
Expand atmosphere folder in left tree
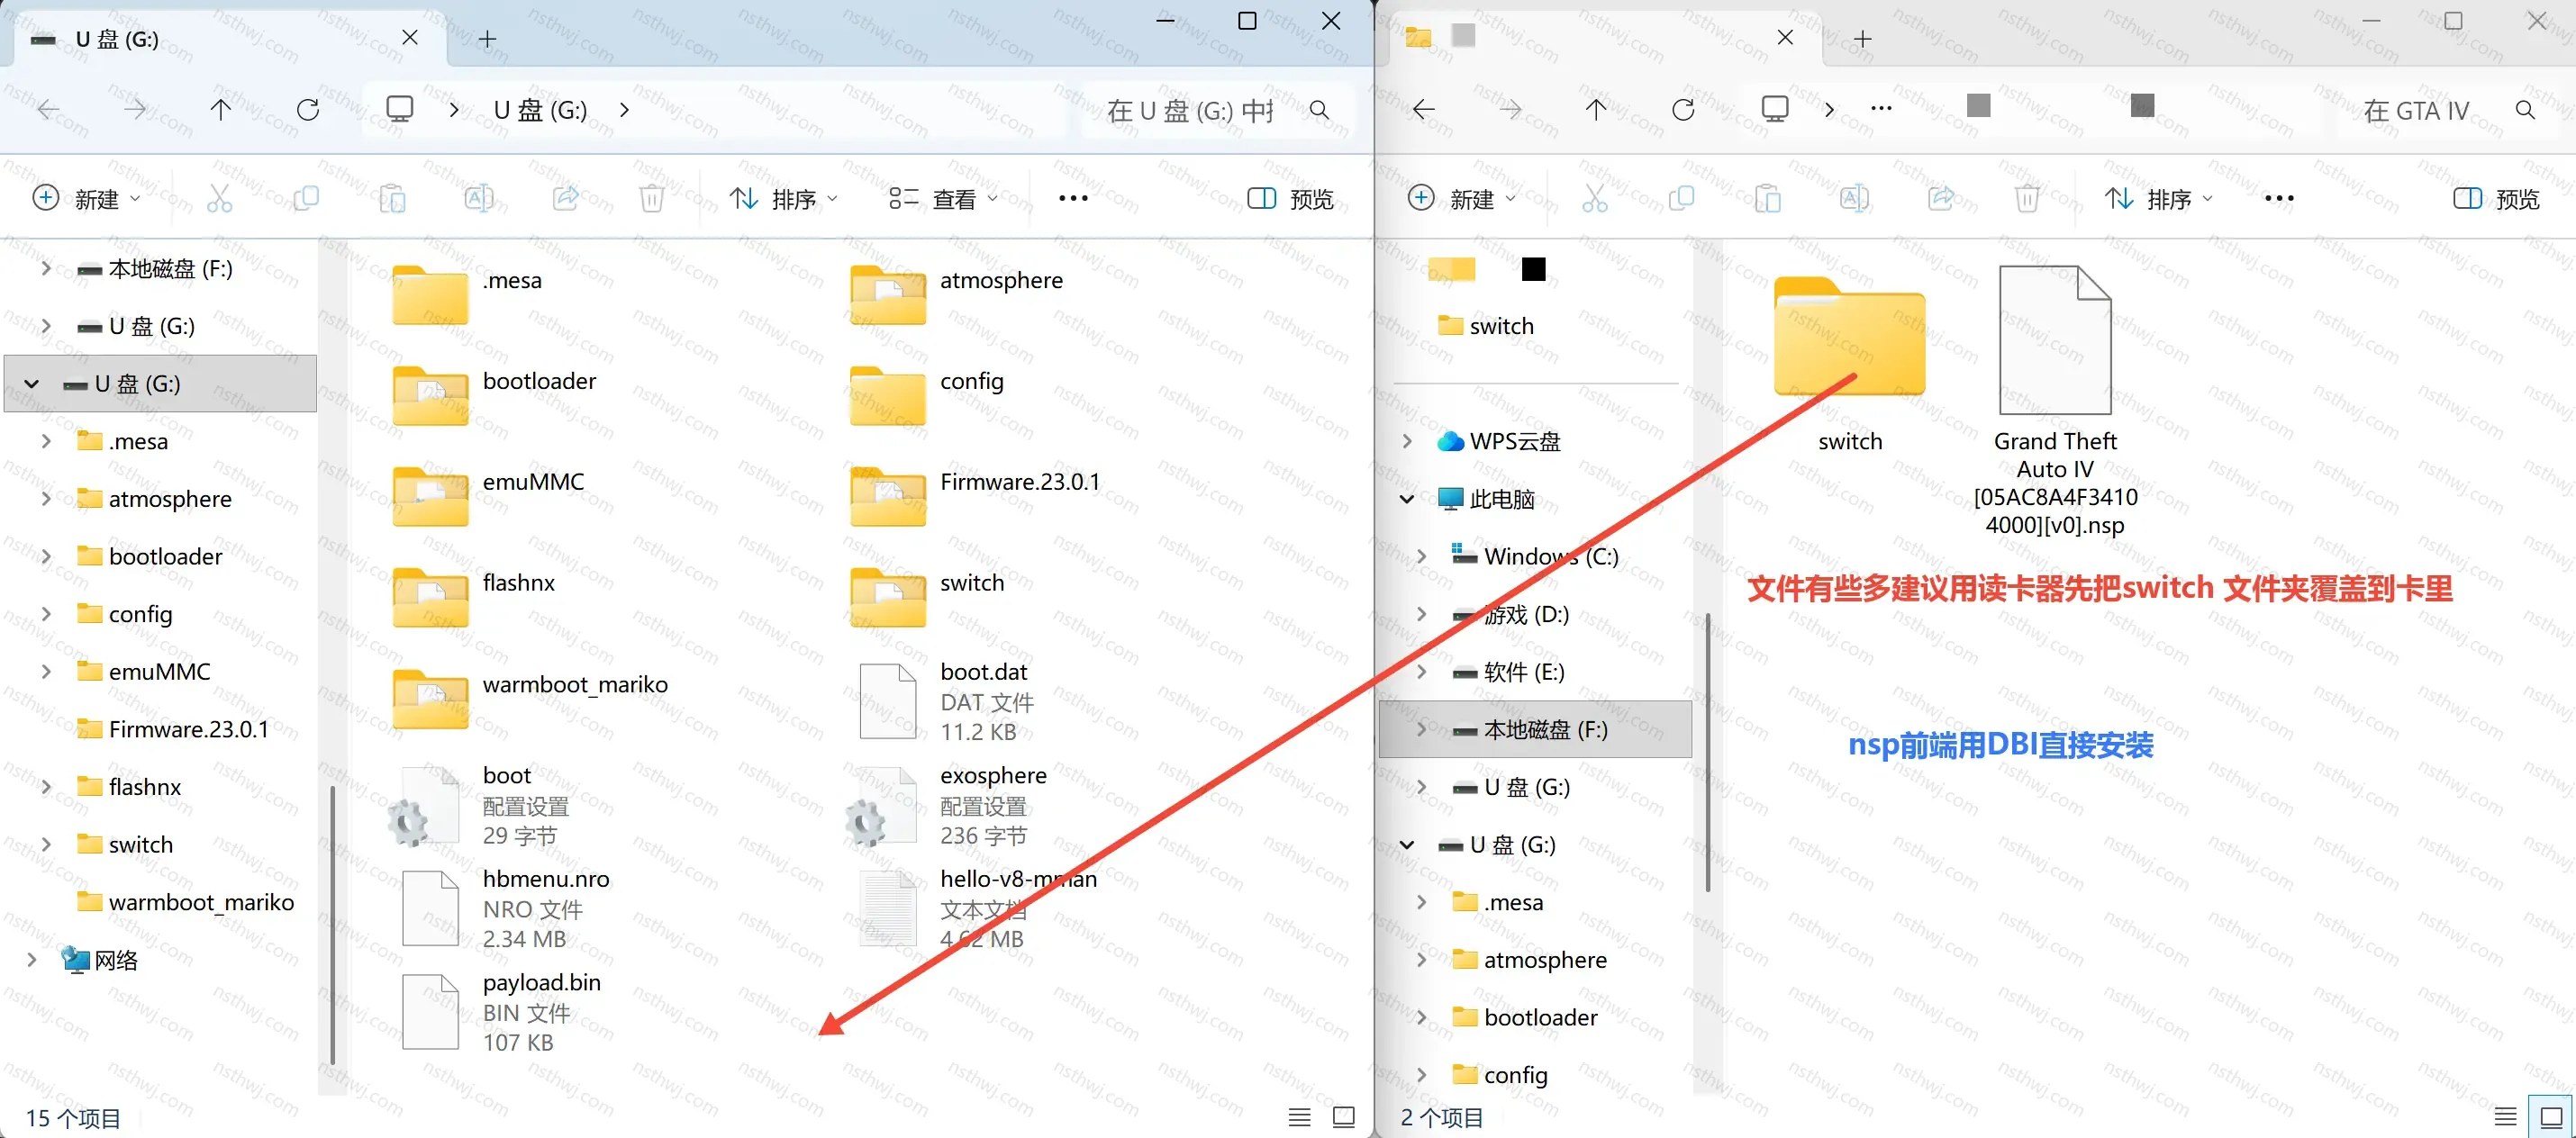coord(45,498)
